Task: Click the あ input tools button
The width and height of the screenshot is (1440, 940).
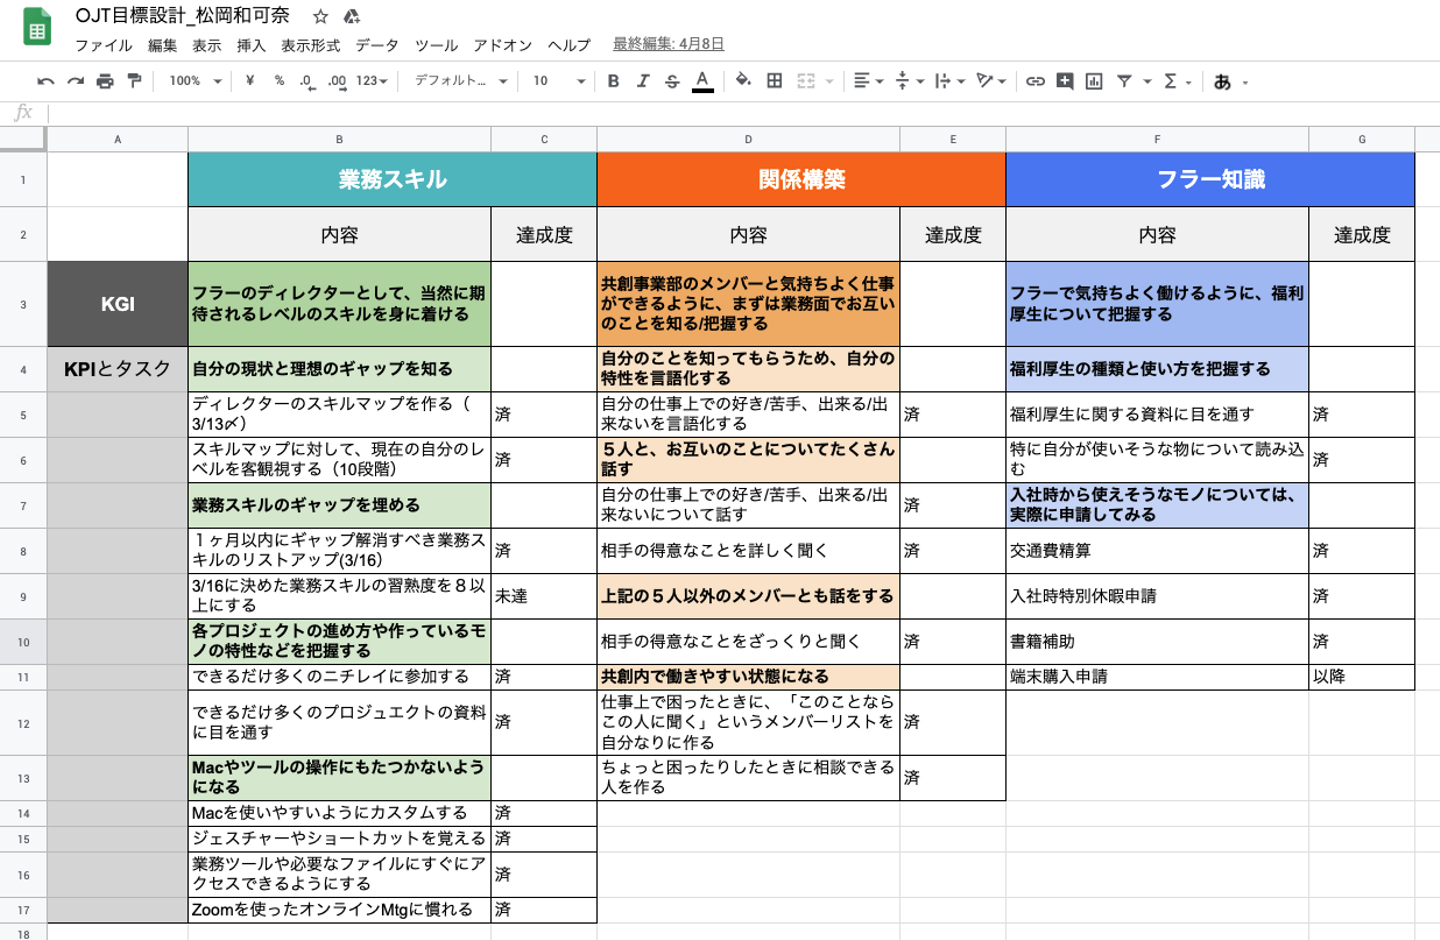Action: coord(1222,82)
